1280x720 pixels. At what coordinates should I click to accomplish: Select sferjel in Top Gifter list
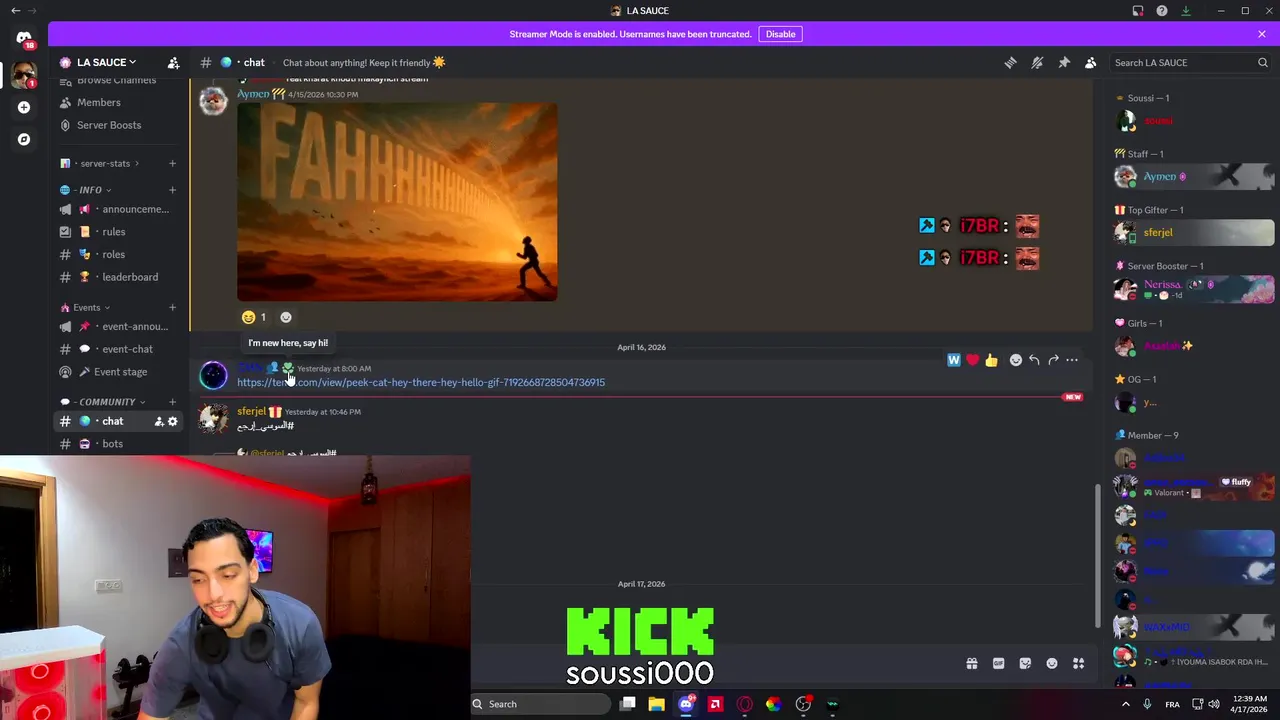point(1193,233)
